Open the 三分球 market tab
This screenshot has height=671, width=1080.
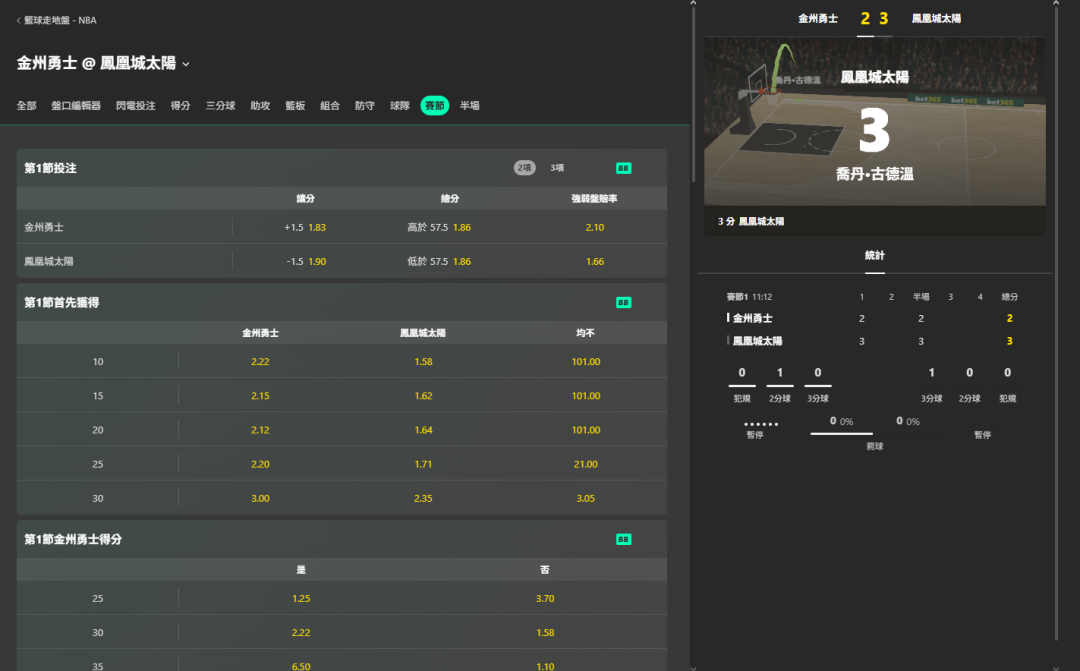(220, 106)
